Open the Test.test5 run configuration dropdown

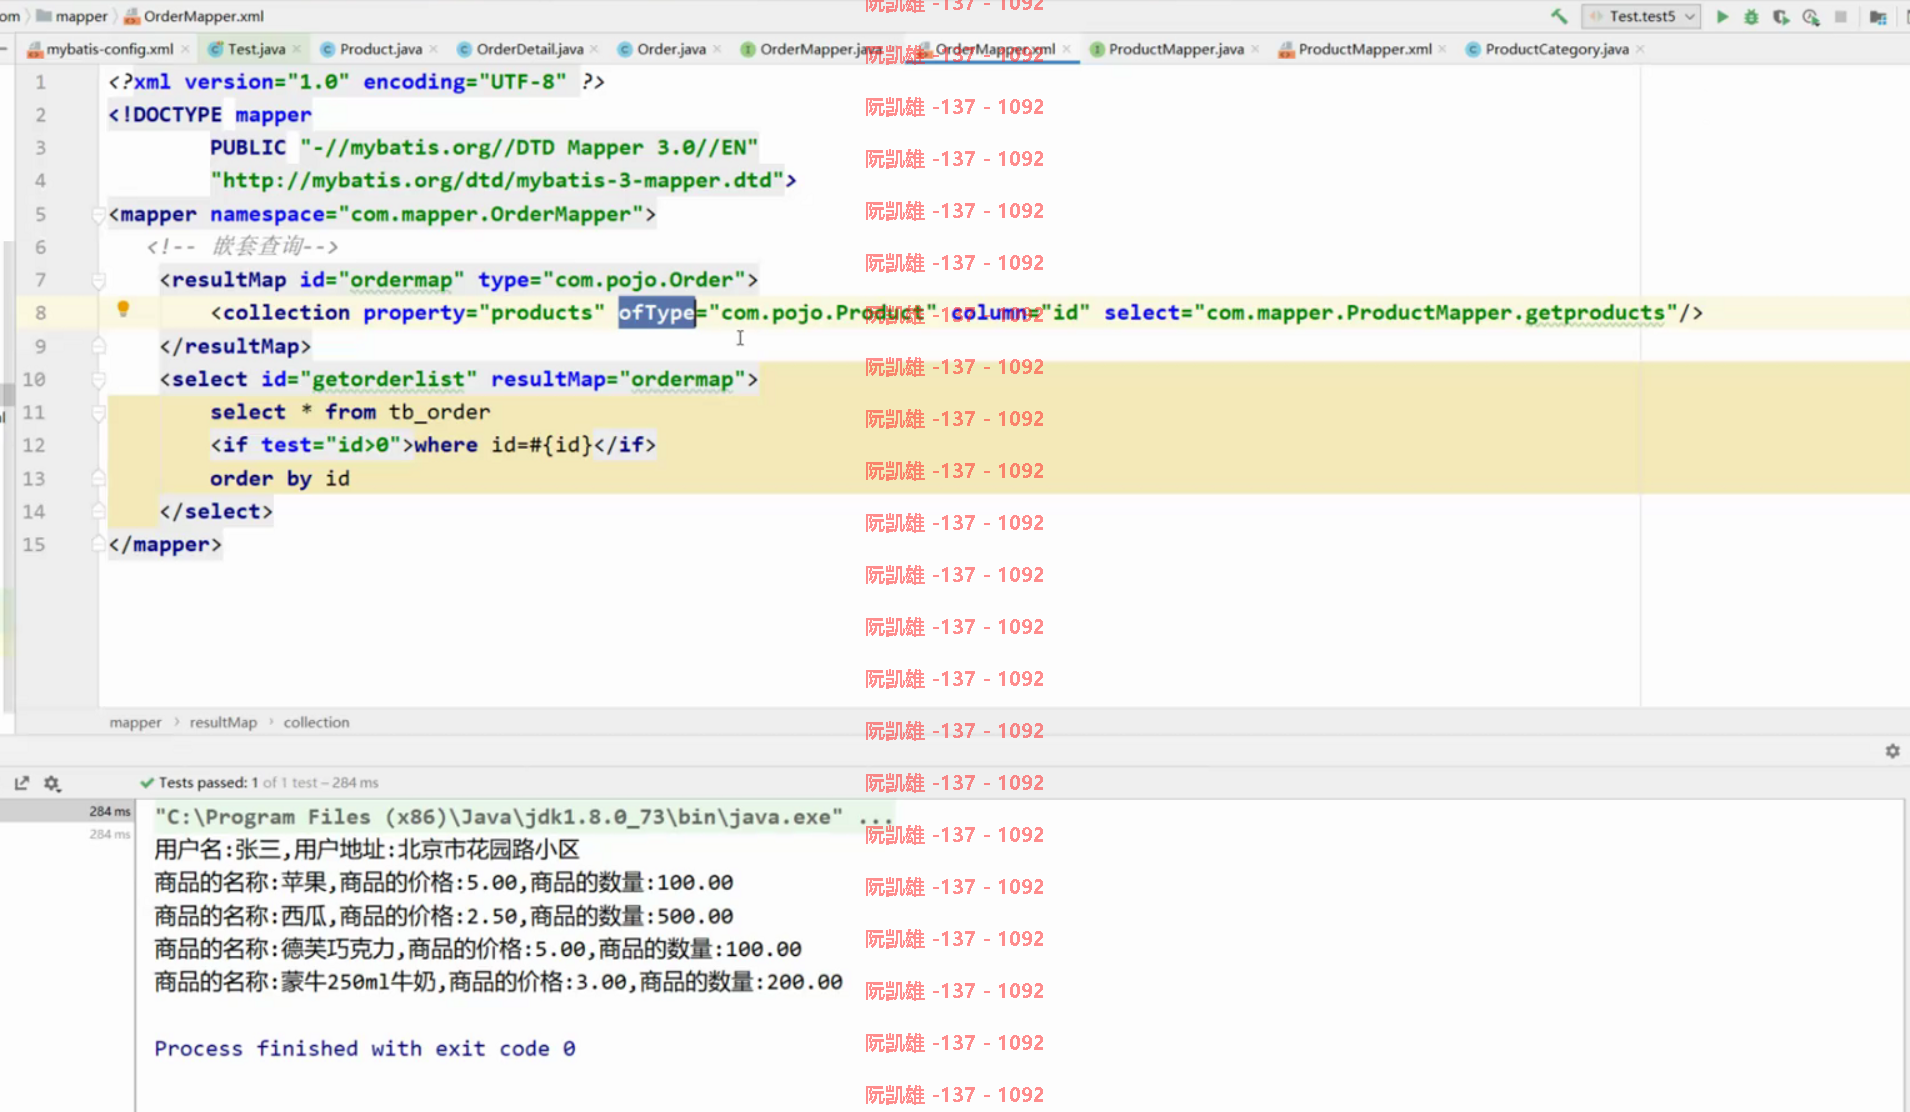coord(1641,16)
